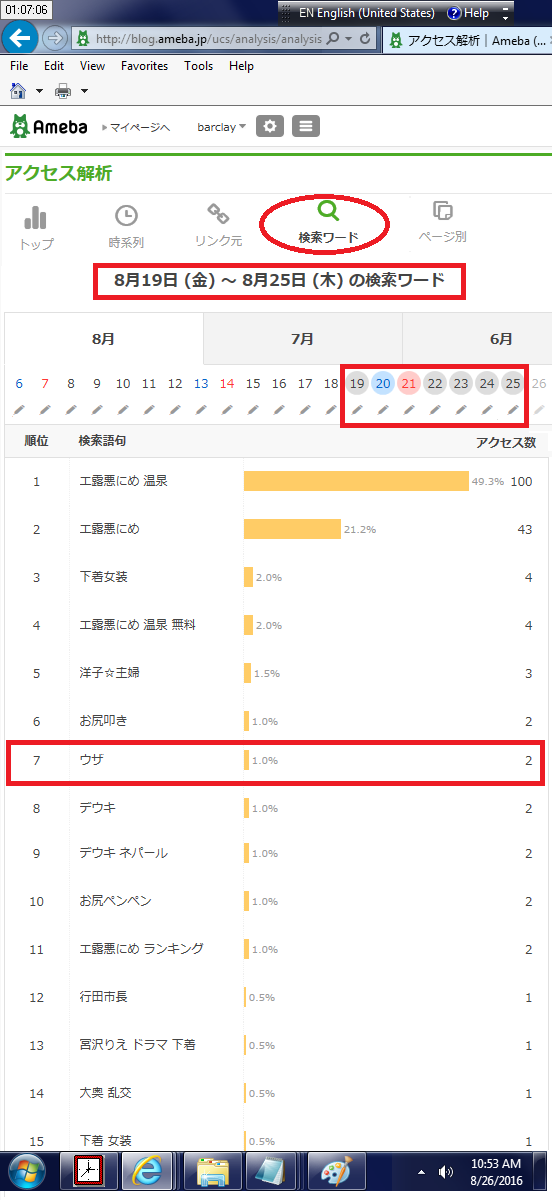Open the hamburger menu icon
This screenshot has height=1200, width=552.
305,127
